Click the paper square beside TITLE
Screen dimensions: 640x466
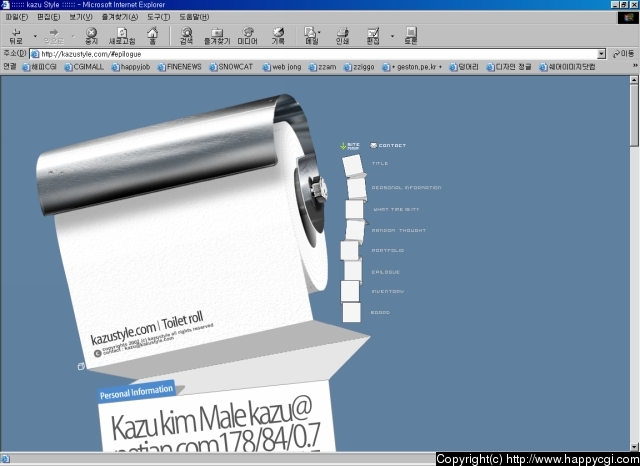pyautogui.click(x=353, y=165)
